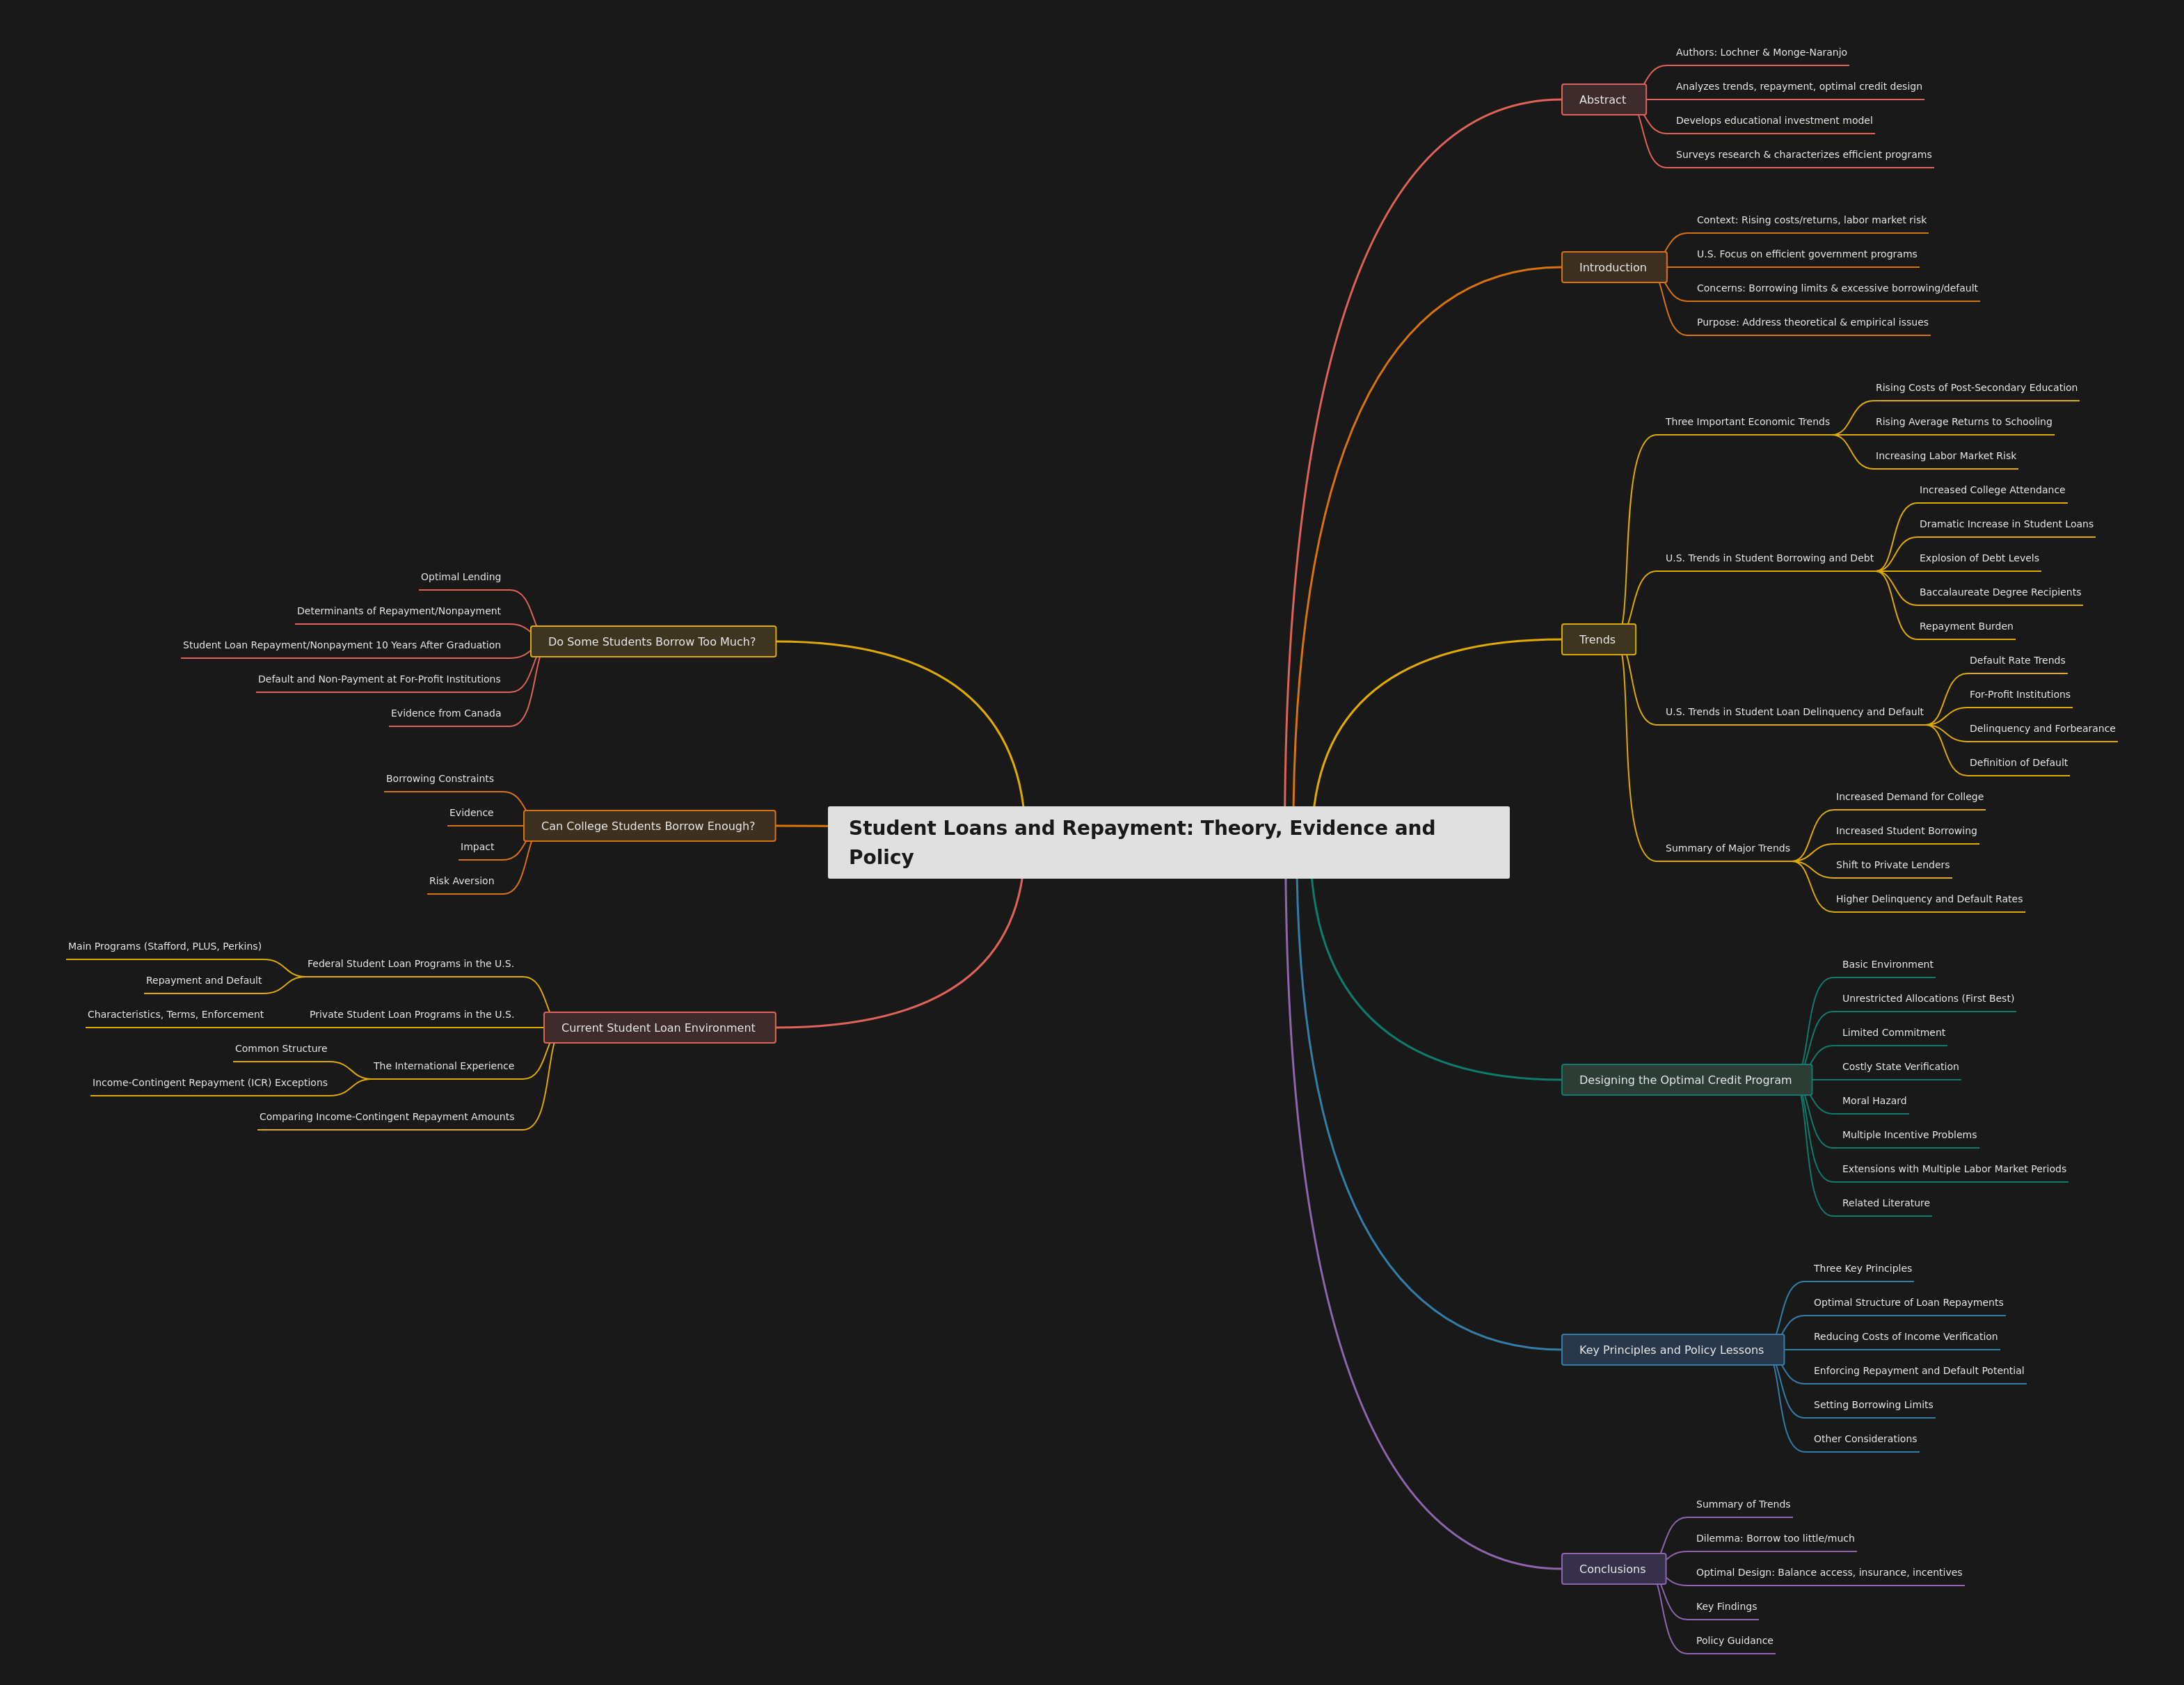The image size is (2184, 1685).
Task: Open Designing the Optimal Credit Program node
Action: click(1685, 1080)
